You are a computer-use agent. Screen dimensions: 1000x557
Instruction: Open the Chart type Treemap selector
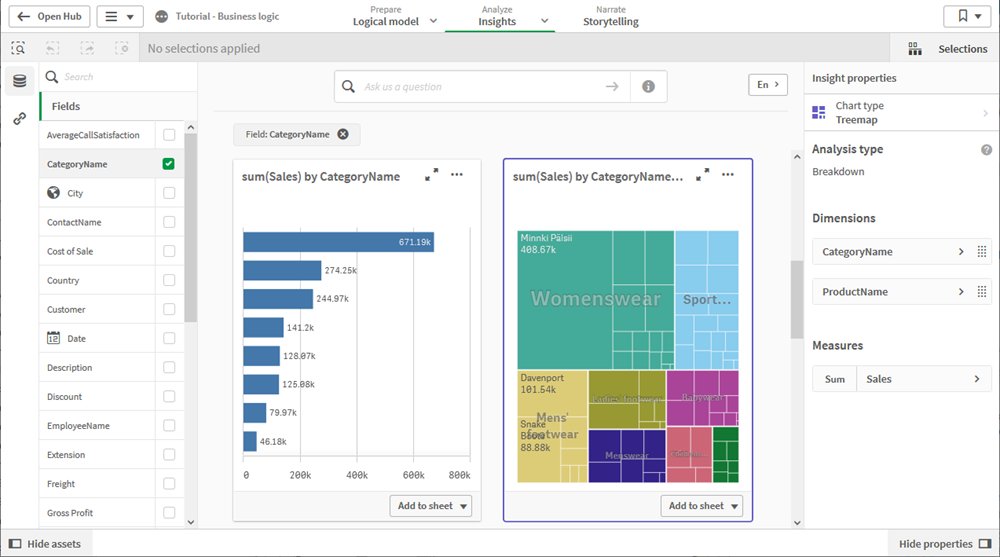pyautogui.click(x=901, y=113)
